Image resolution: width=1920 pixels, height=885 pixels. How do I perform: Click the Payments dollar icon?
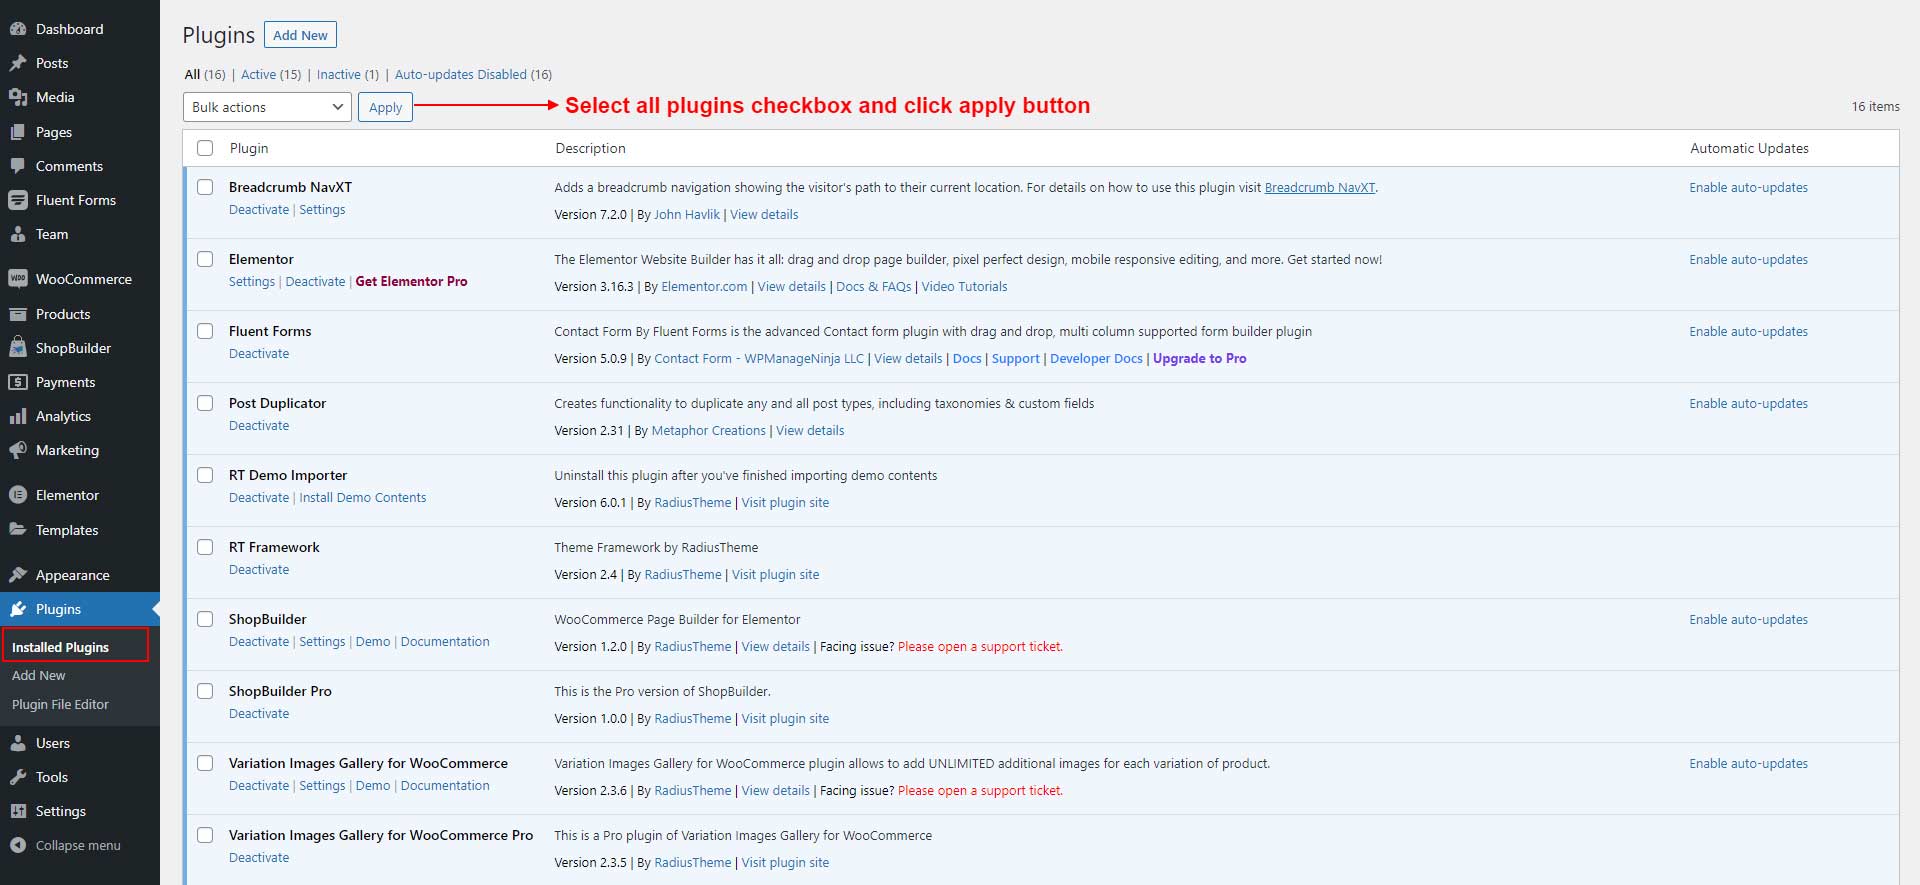[x=18, y=382]
